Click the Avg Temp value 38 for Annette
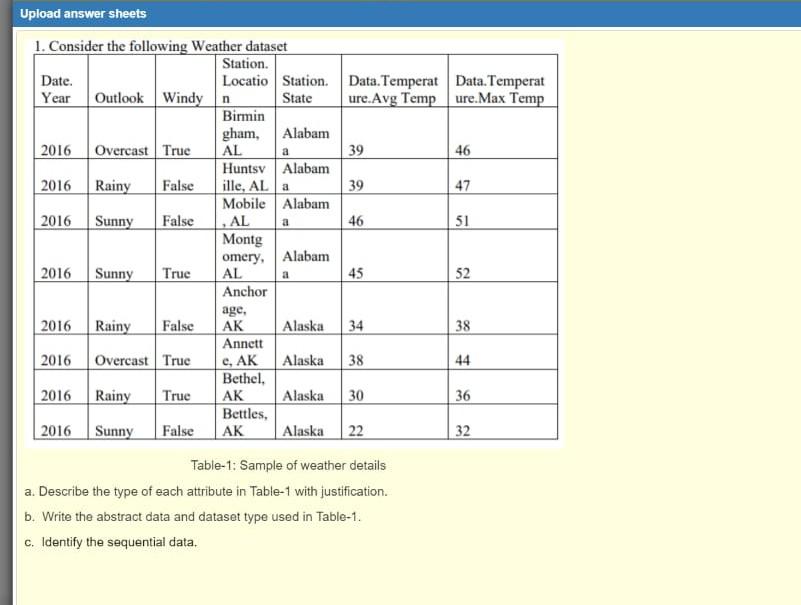This screenshot has height=605, width=801. coord(356,360)
